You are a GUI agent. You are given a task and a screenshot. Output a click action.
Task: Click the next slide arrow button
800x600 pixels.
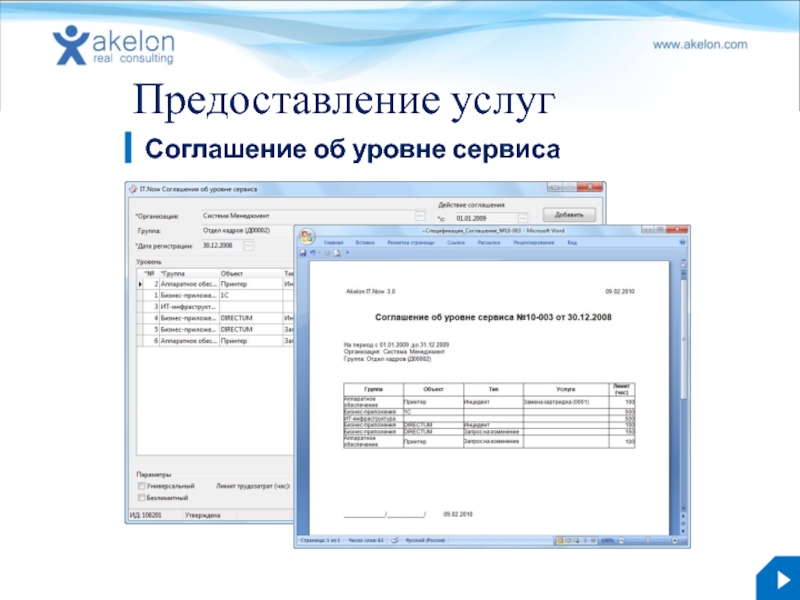[x=780, y=579]
